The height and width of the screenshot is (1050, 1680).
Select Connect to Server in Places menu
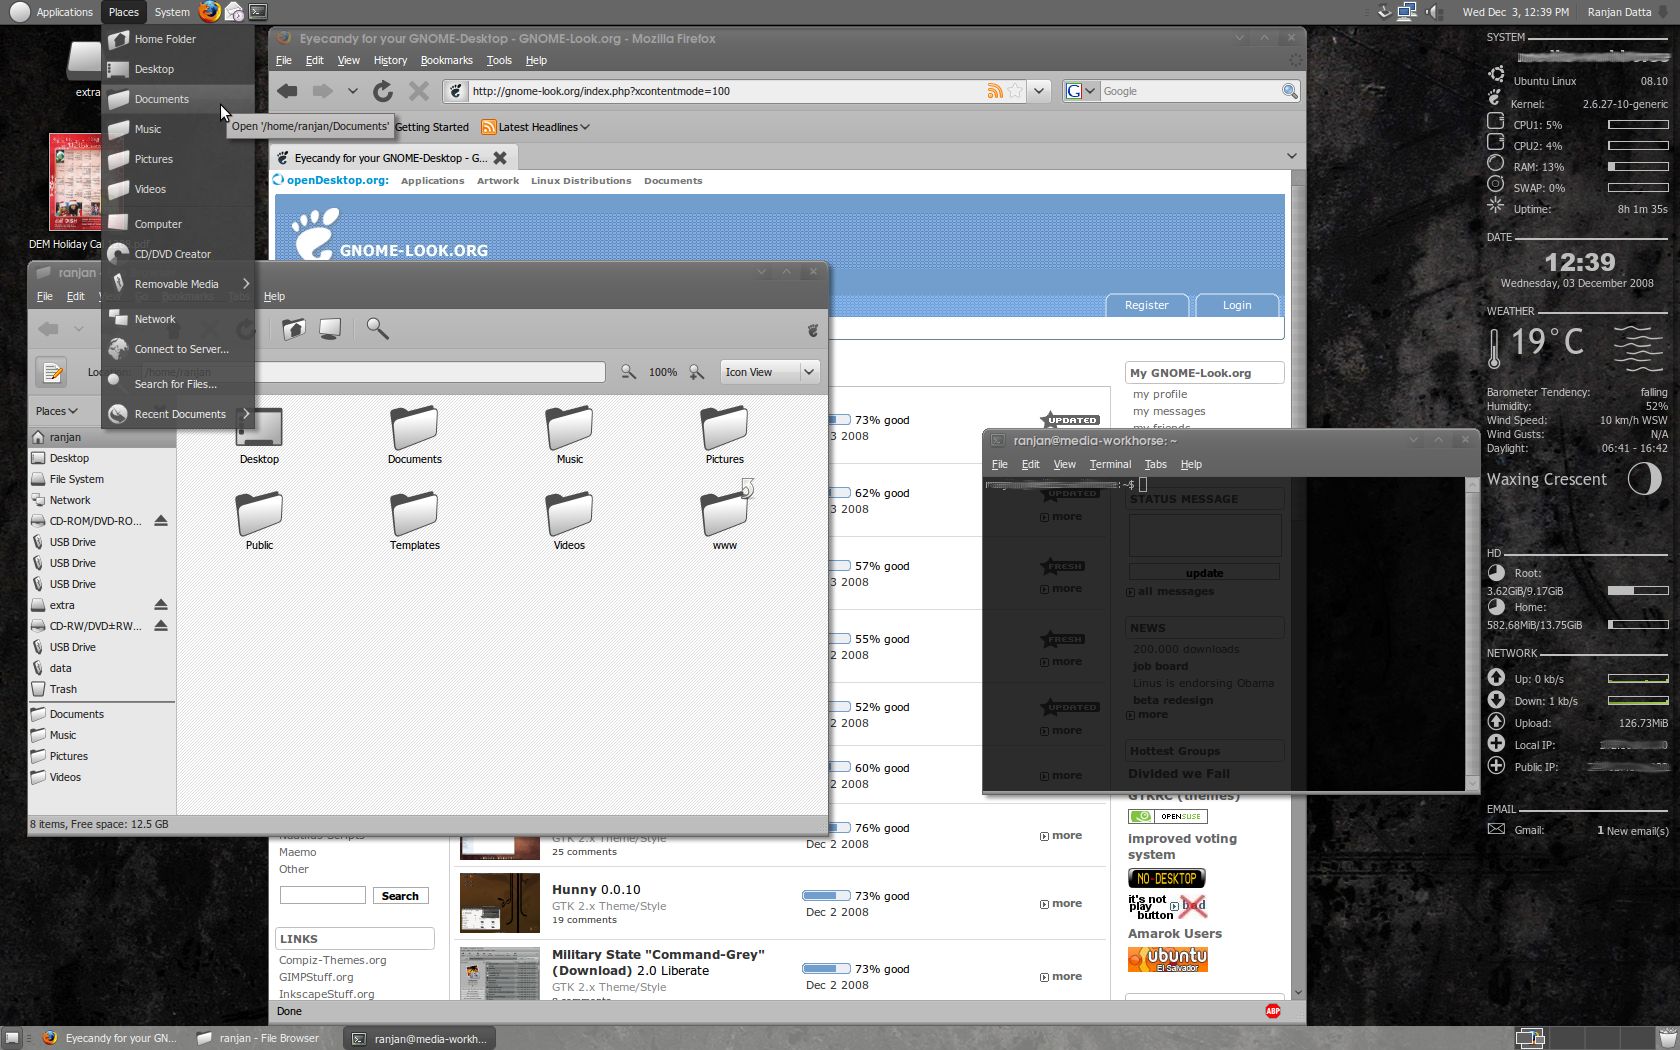click(x=178, y=349)
